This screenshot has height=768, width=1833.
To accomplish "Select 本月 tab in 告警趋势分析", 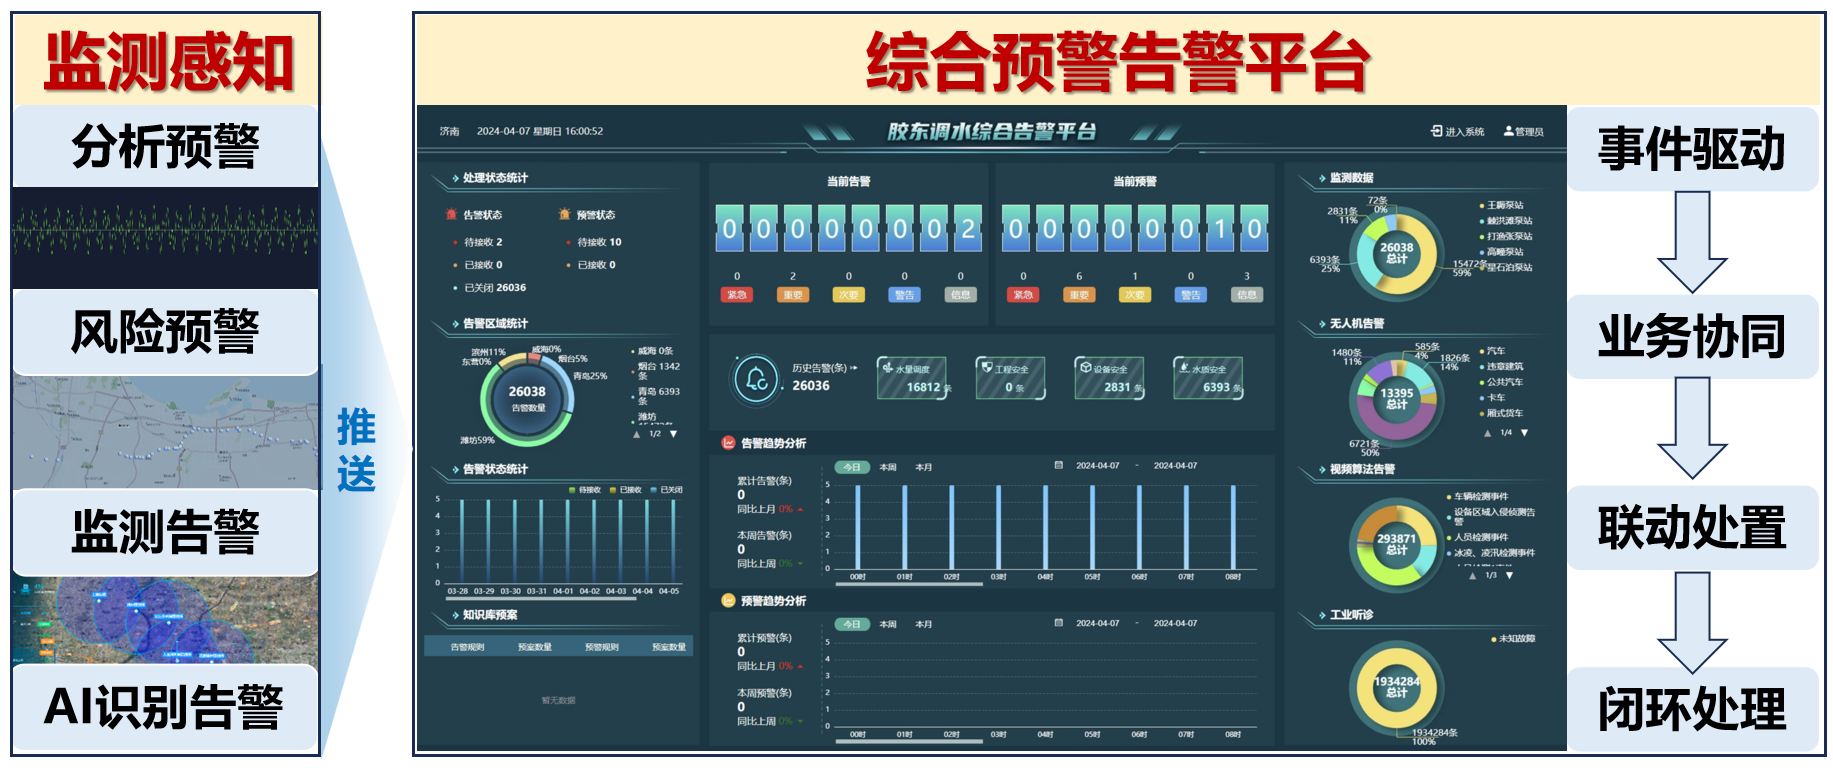I will click(x=924, y=467).
